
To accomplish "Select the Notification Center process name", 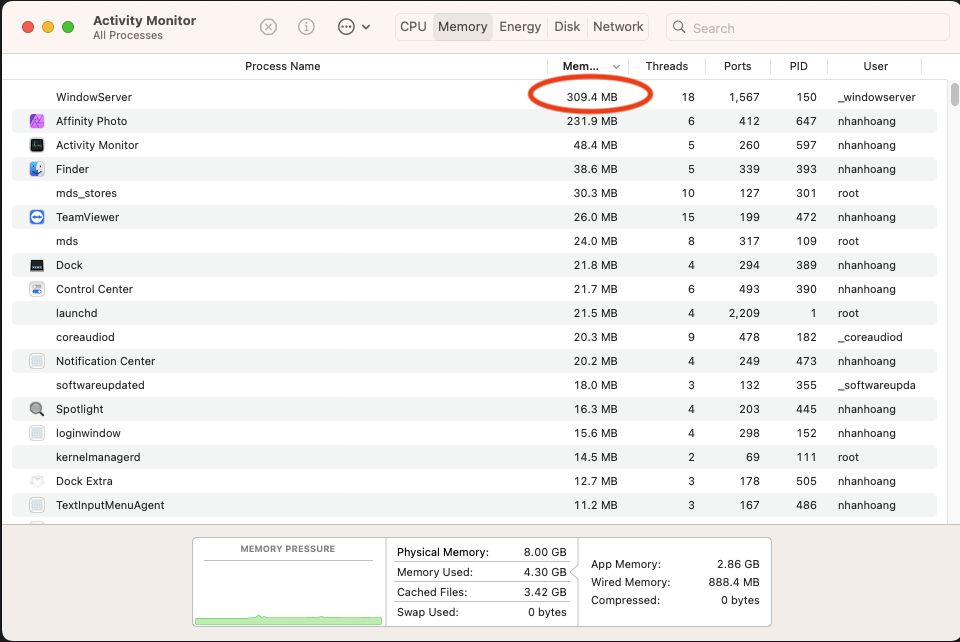I will tap(105, 361).
